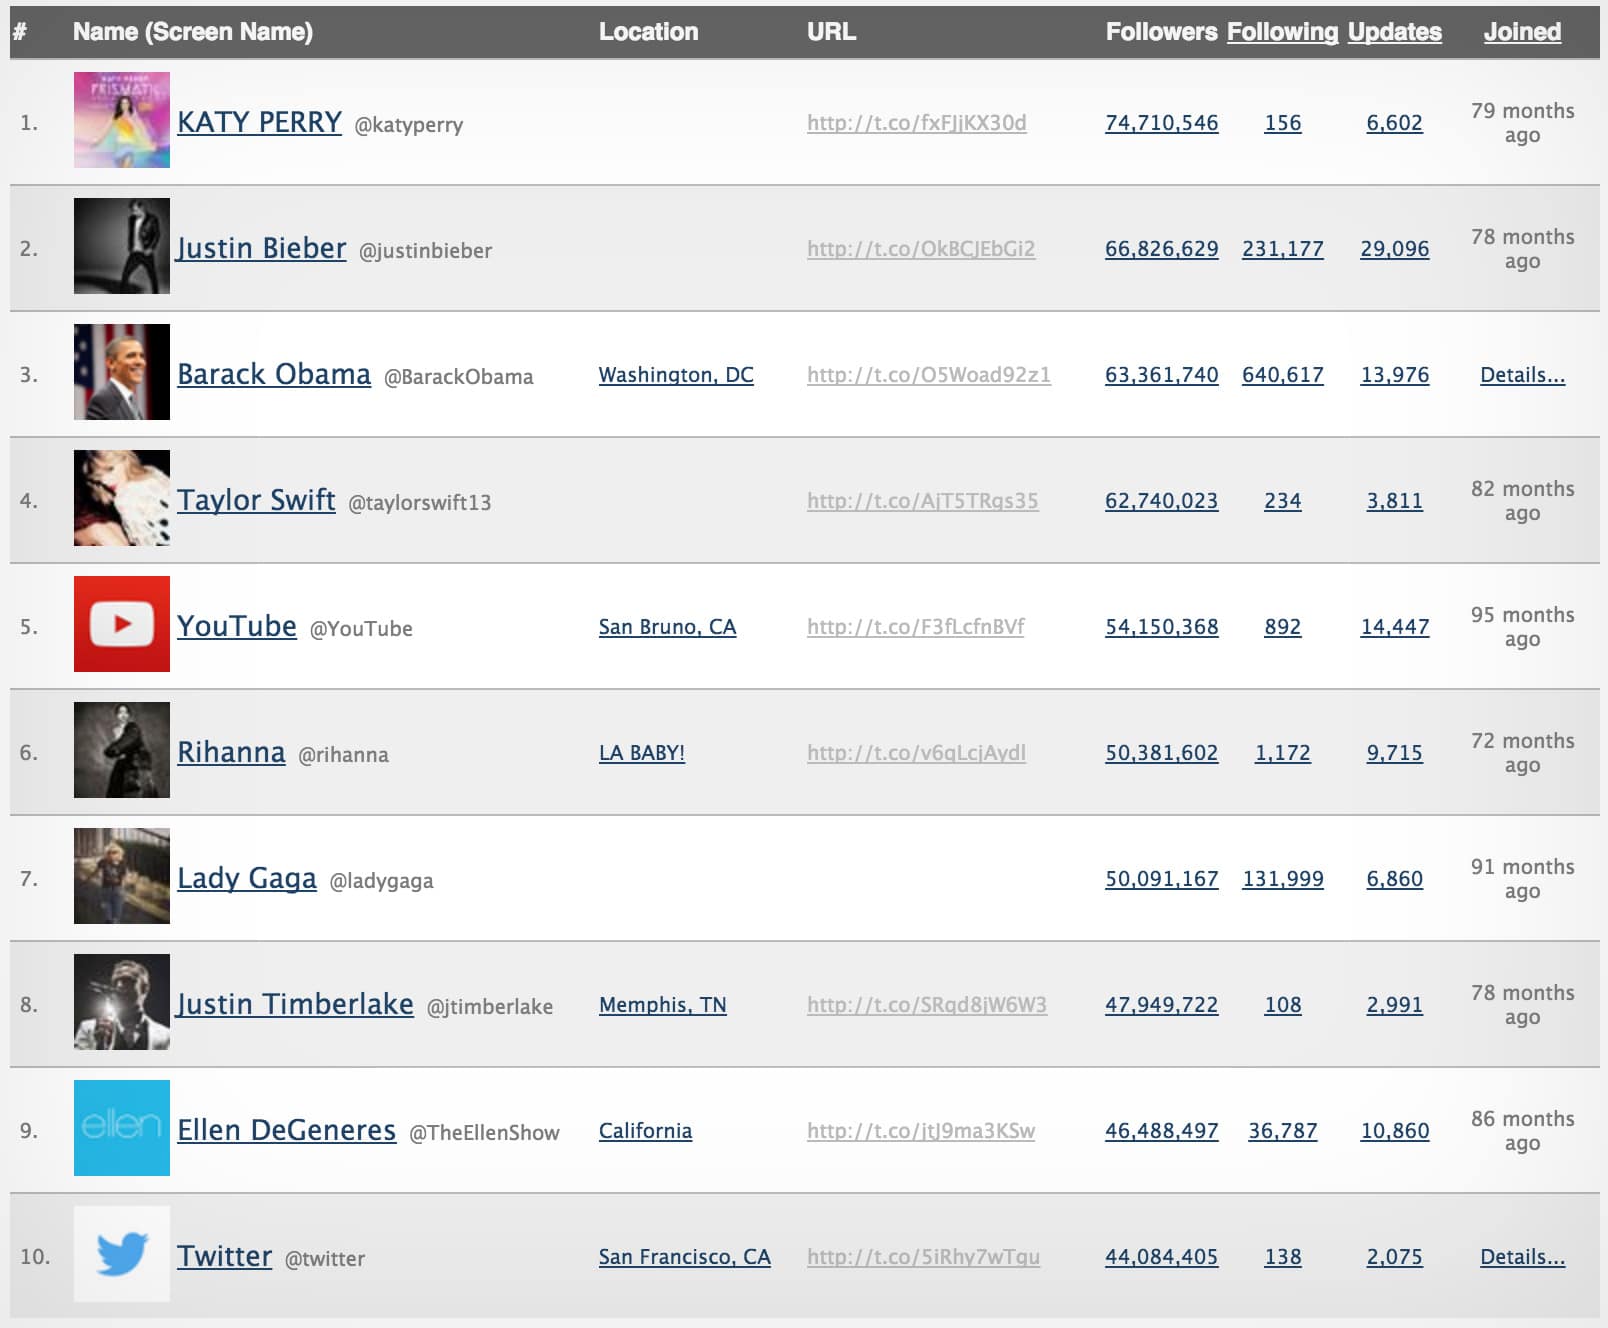Click Justin Timberlake's profile picture
This screenshot has height=1328, width=1608.
coord(120,1003)
